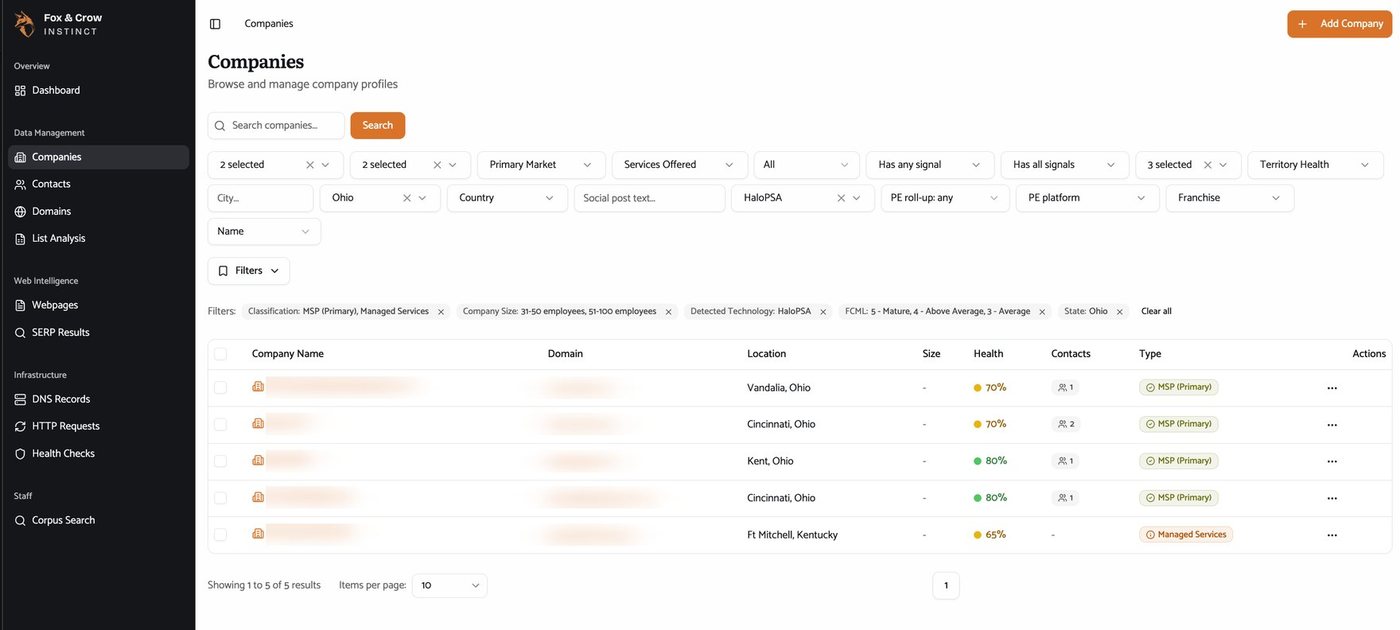
Task: Open PE platform dropdown
Action: click(x=1088, y=198)
